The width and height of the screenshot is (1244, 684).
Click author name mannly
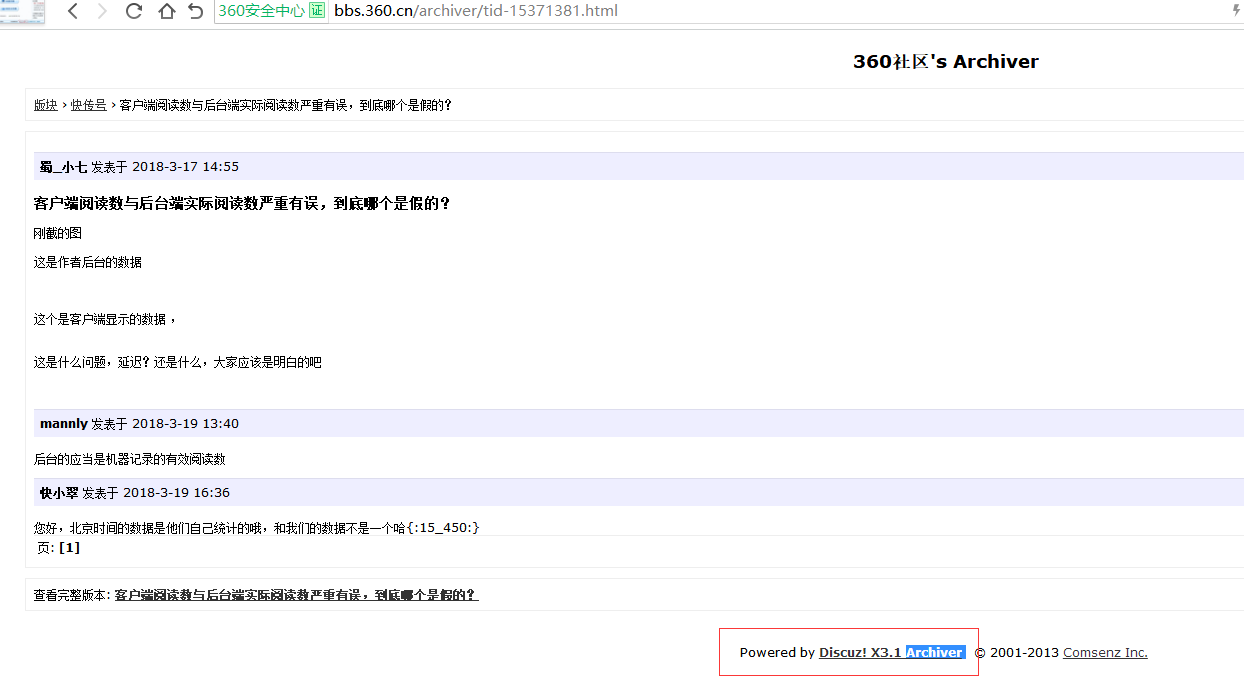[x=64, y=424]
